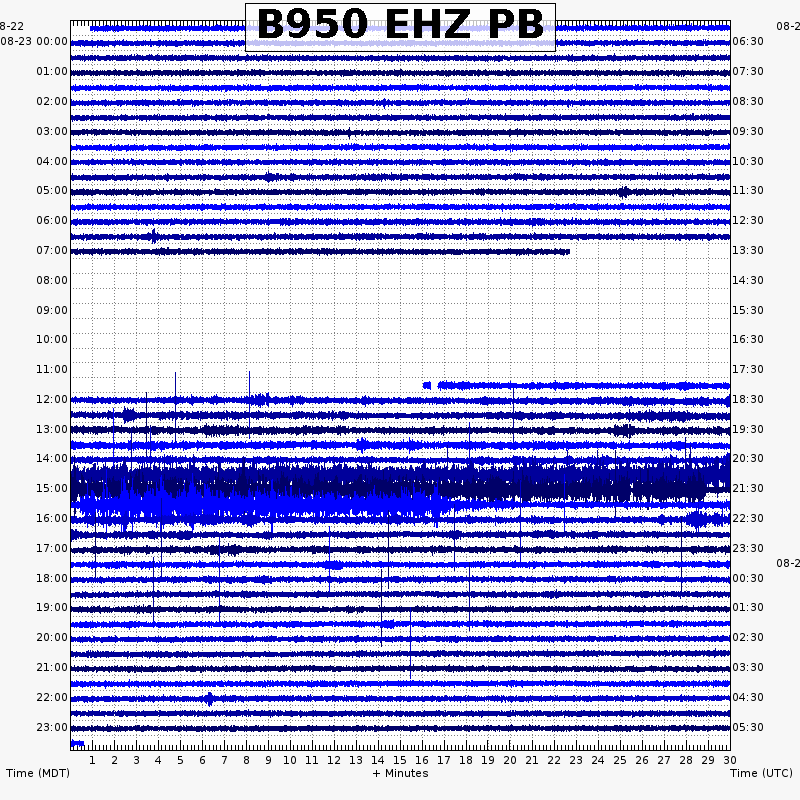
Task: Click the 16:00 MDT row label
Action: tap(52, 518)
